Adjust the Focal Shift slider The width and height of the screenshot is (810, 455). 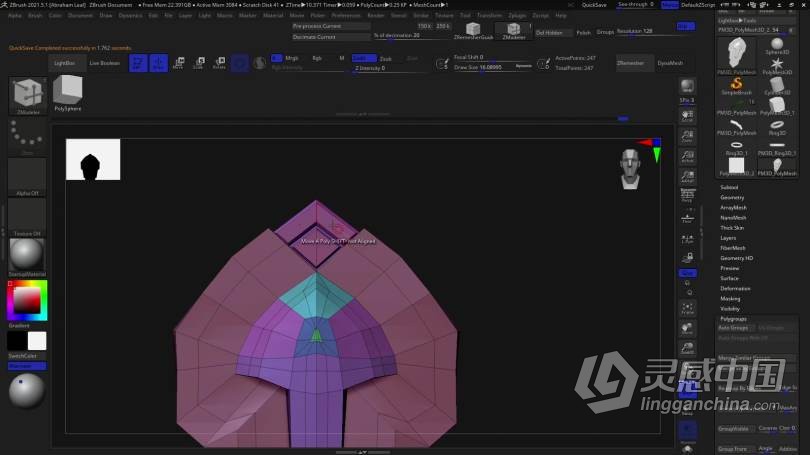coord(492,57)
